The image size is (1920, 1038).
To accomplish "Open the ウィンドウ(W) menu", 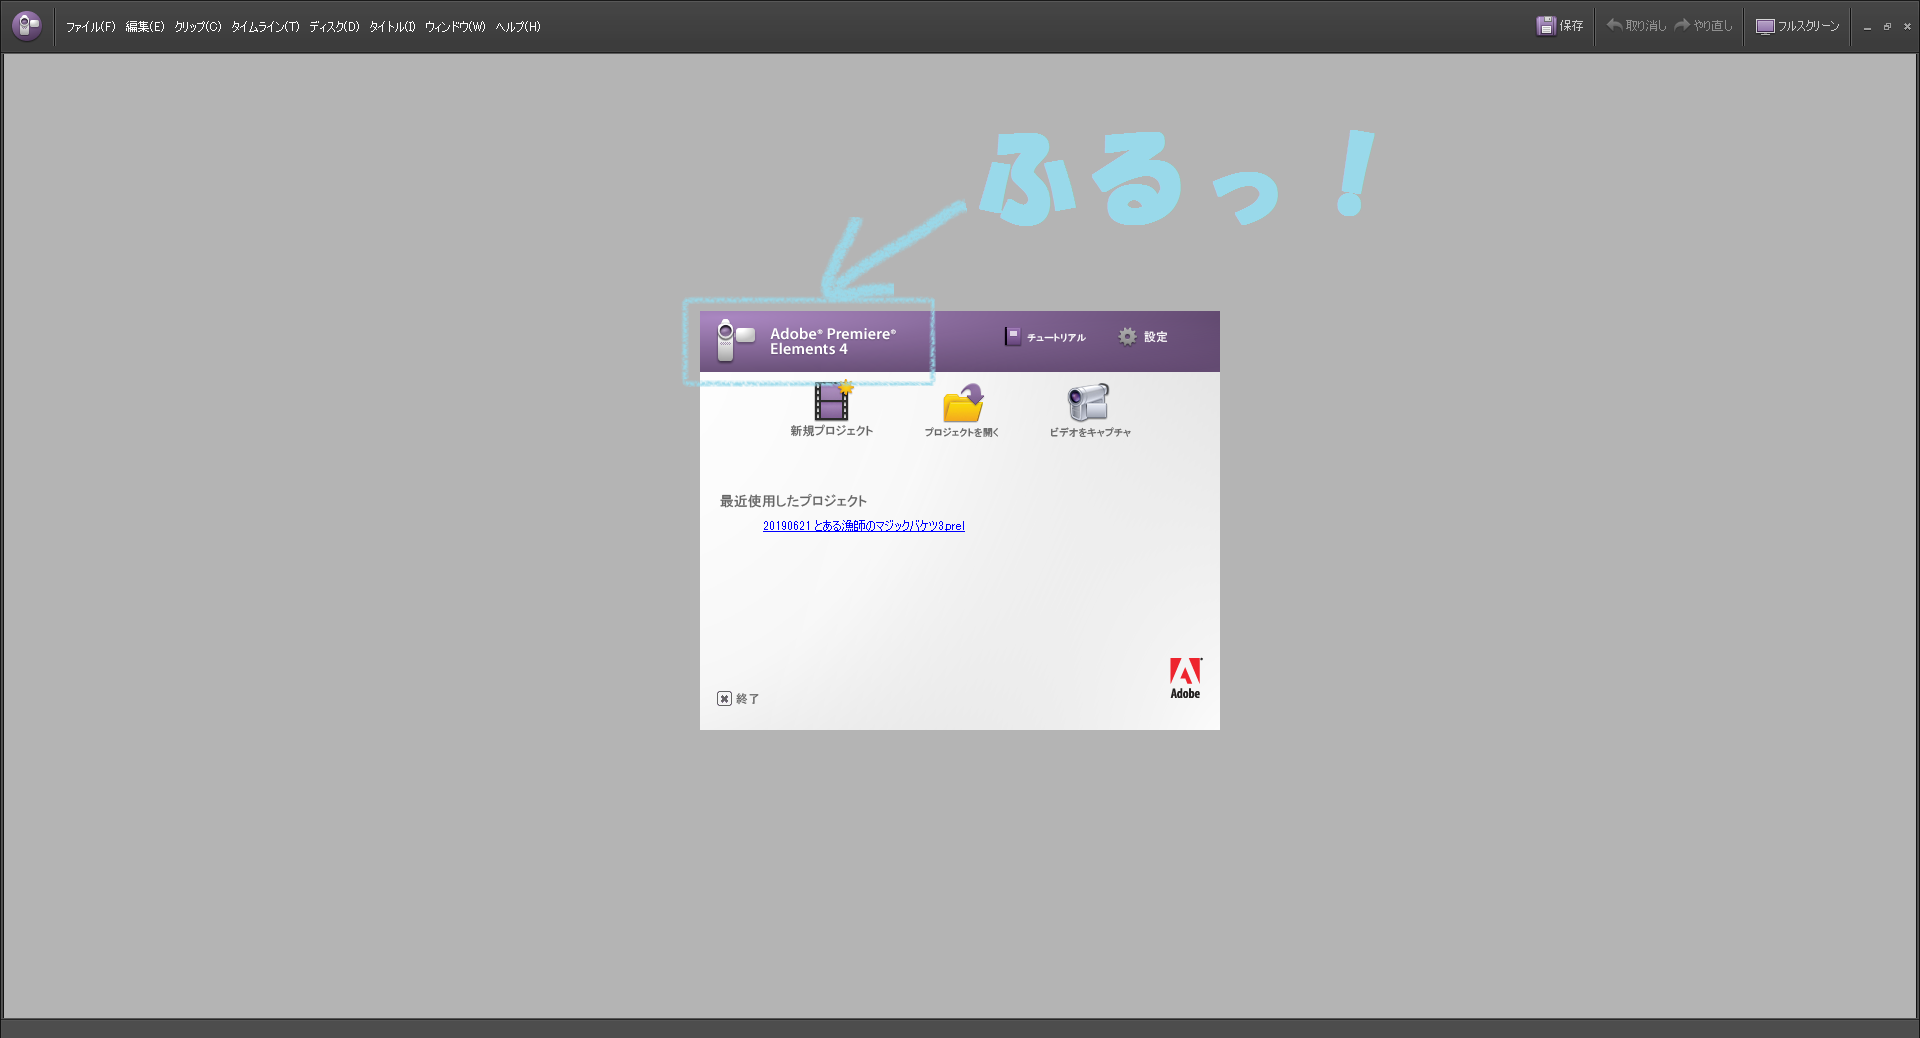I will point(455,27).
